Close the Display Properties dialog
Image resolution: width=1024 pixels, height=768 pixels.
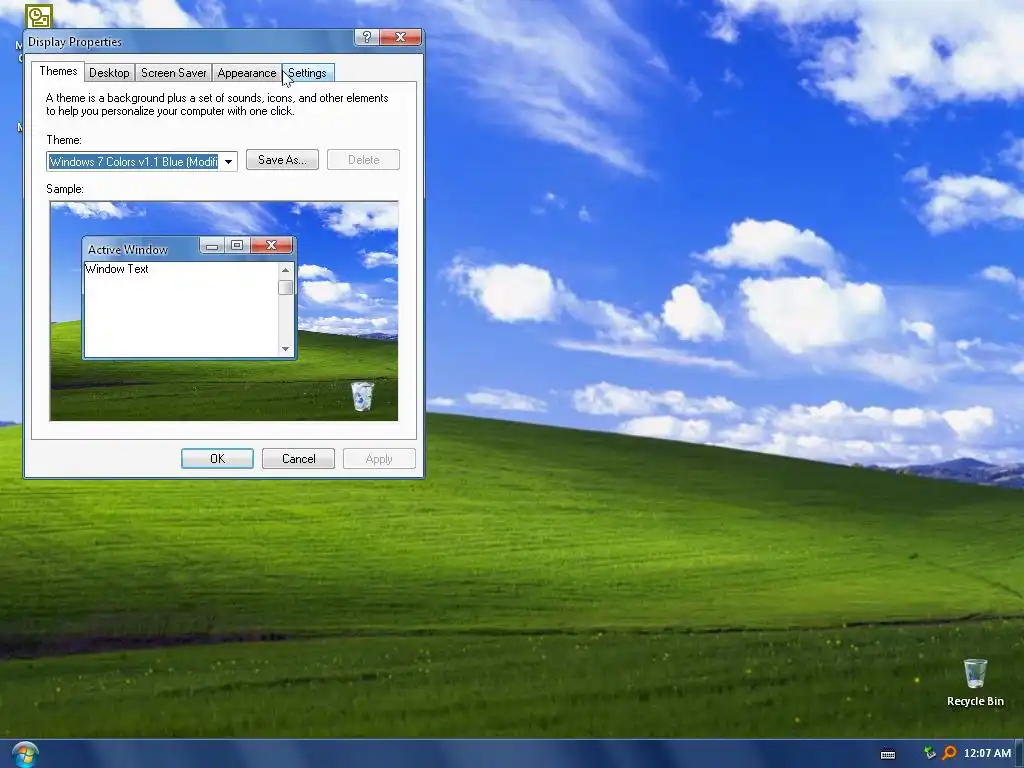[400, 37]
